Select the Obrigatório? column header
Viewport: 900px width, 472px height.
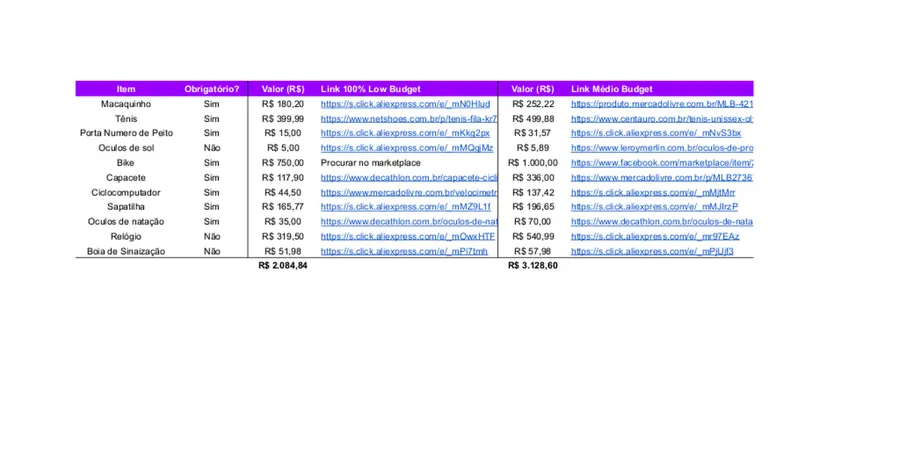pos(212,89)
